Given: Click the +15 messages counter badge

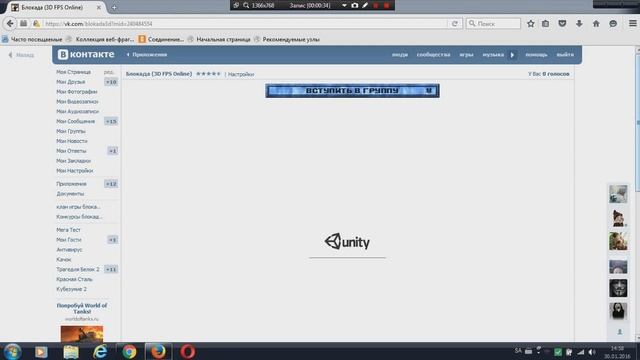Looking at the screenshot, I should click(111, 121).
